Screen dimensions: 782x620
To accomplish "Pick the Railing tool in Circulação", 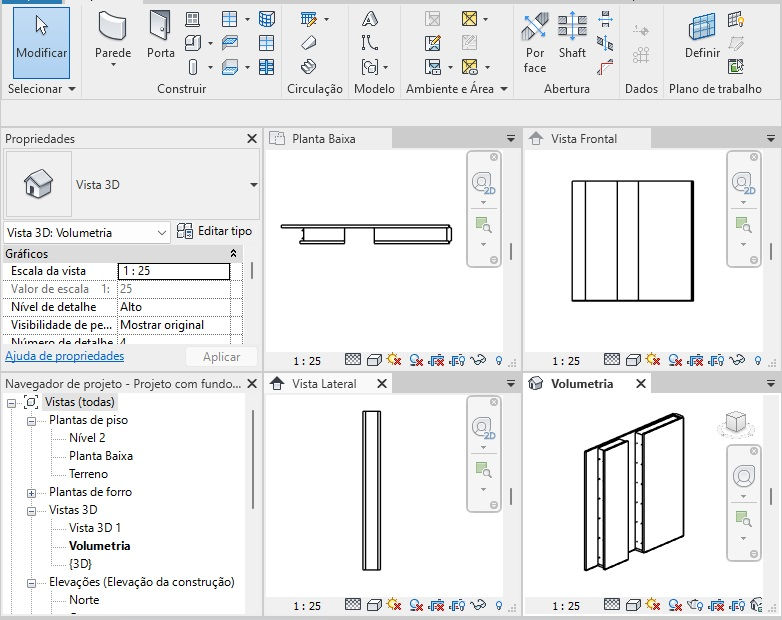I will (309, 19).
